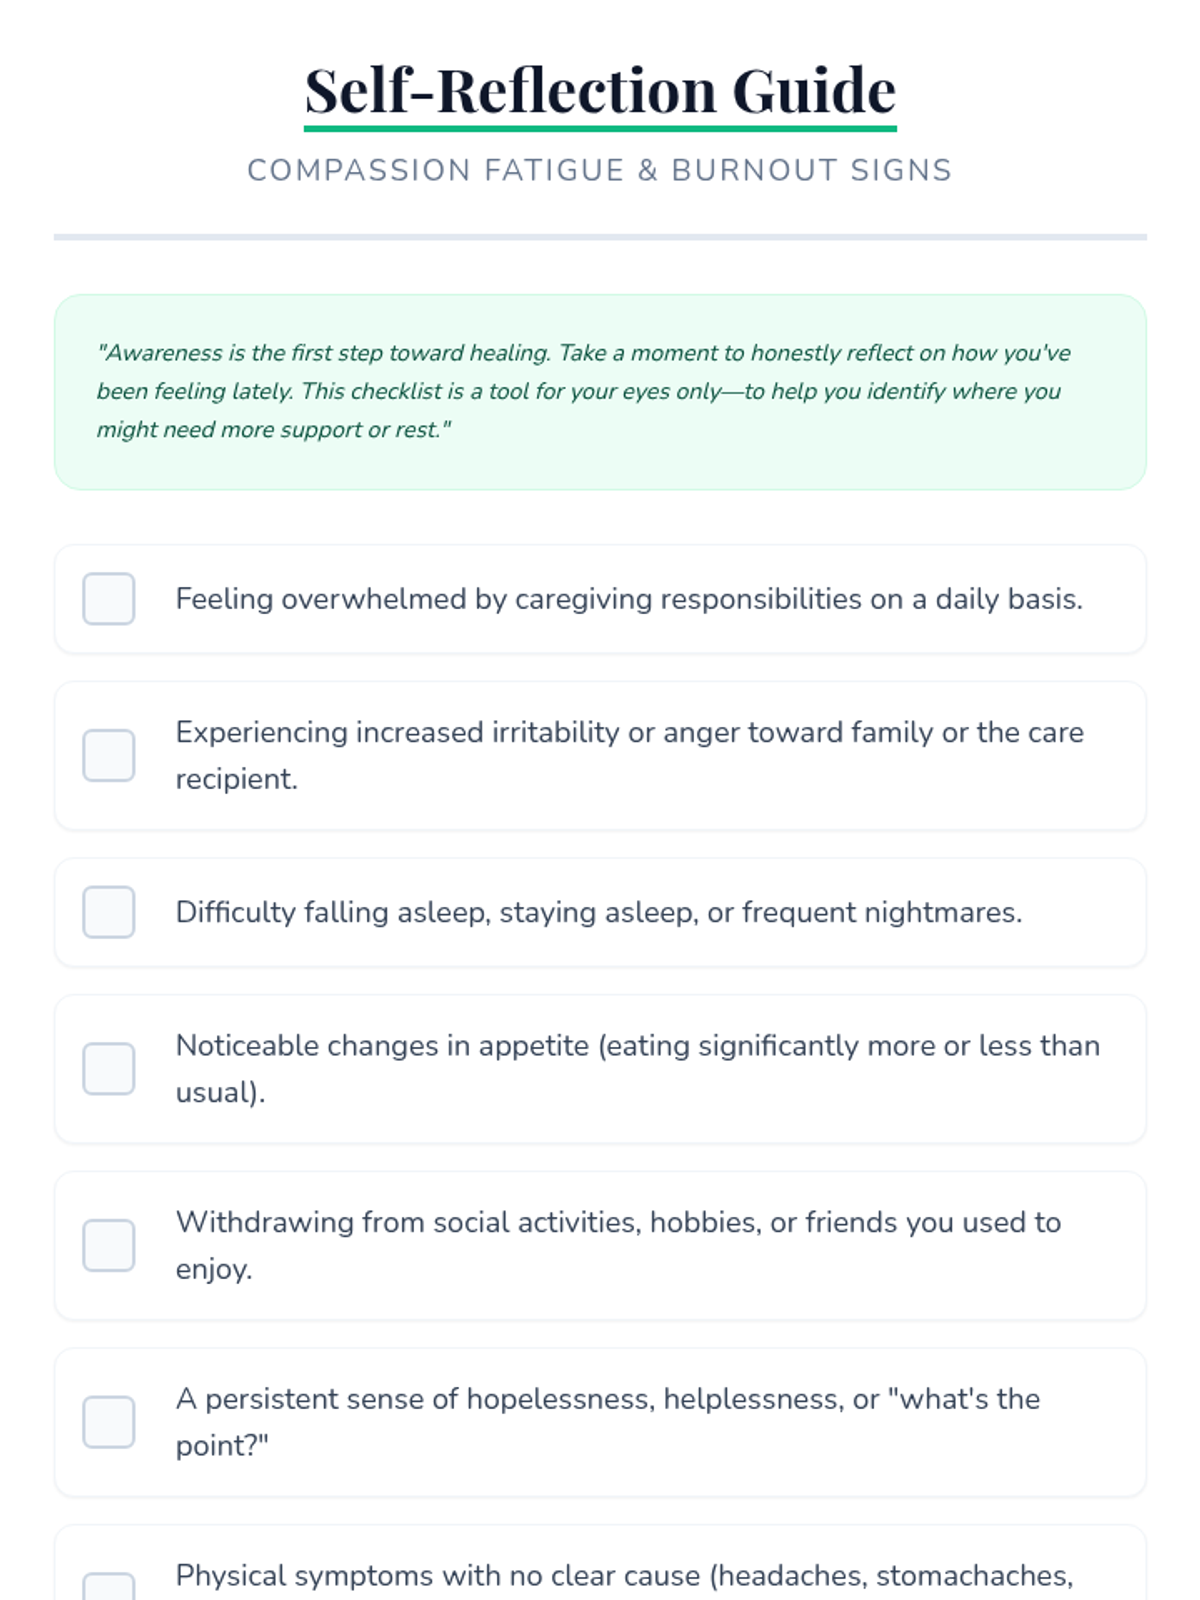Mark the 'Difficulty falling asleep' checkbox
Screen dimensions: 1200x1600
click(109, 912)
